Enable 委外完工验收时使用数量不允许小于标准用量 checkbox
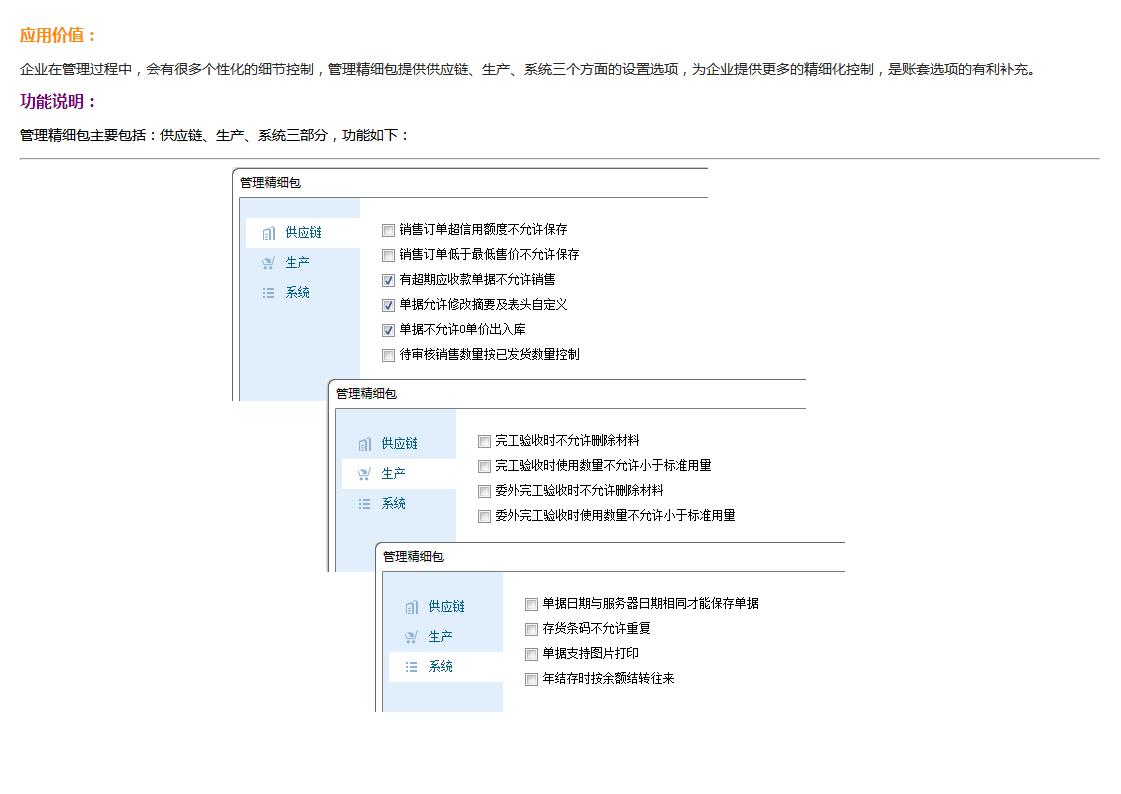The height and width of the screenshot is (794, 1121). (484, 516)
